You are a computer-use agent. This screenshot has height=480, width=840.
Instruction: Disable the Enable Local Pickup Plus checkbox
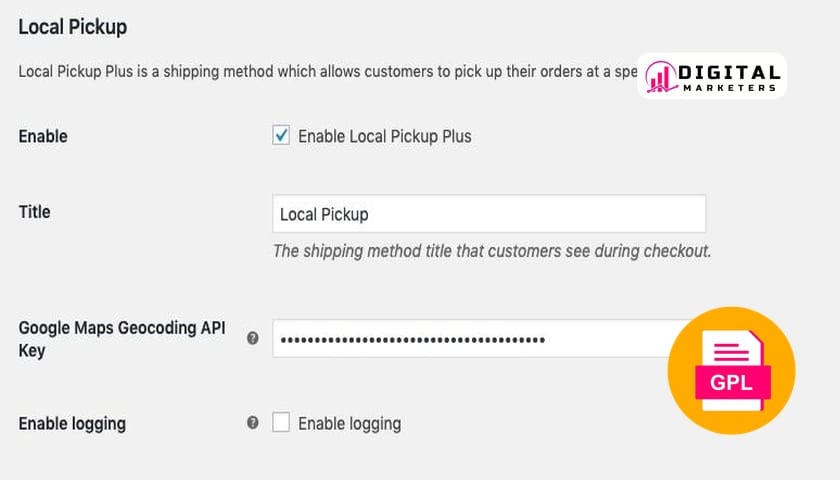coord(281,136)
